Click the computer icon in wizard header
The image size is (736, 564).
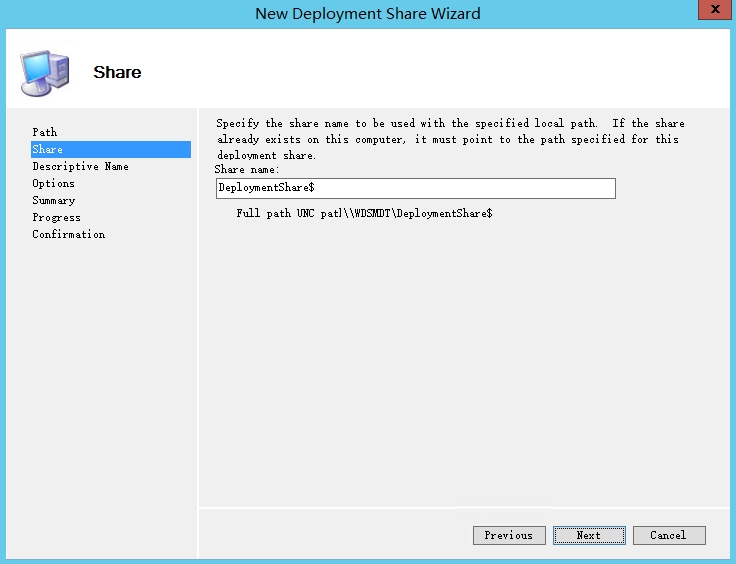45,73
